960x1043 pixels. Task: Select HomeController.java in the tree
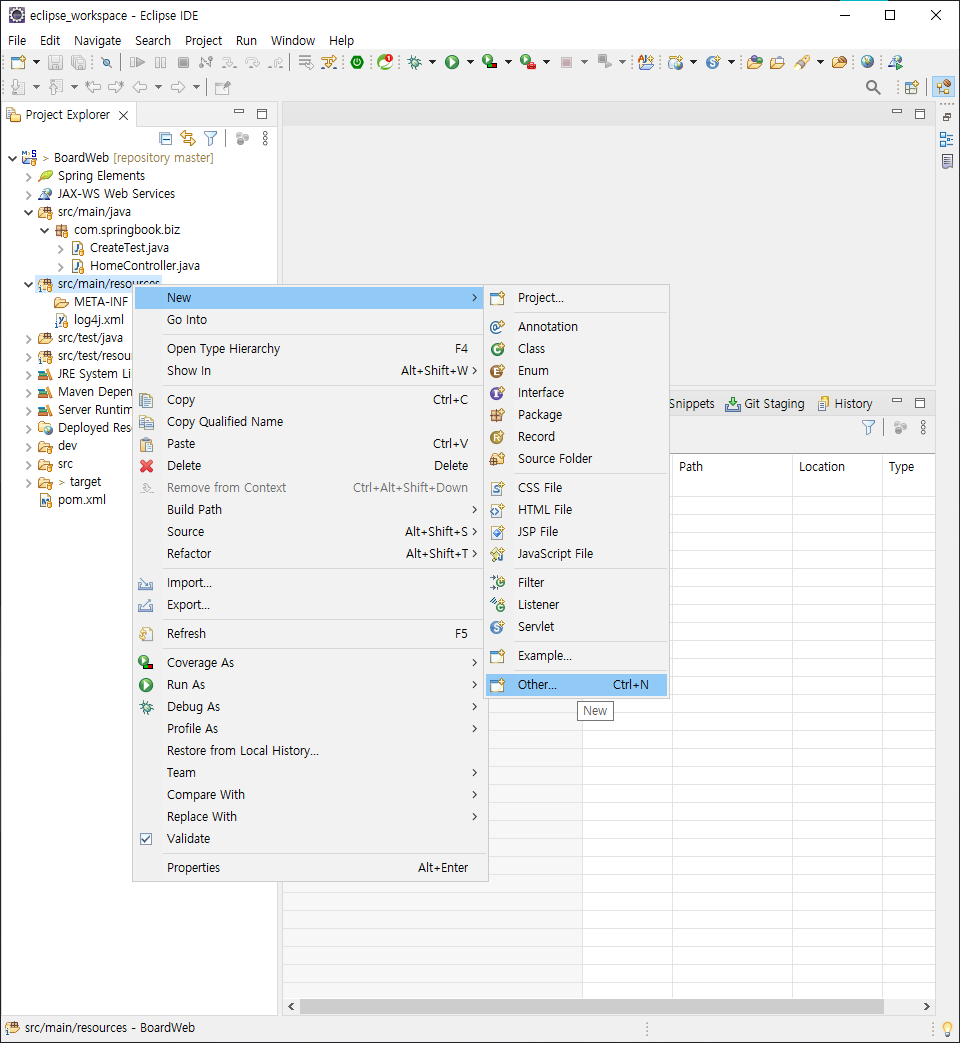tap(144, 265)
